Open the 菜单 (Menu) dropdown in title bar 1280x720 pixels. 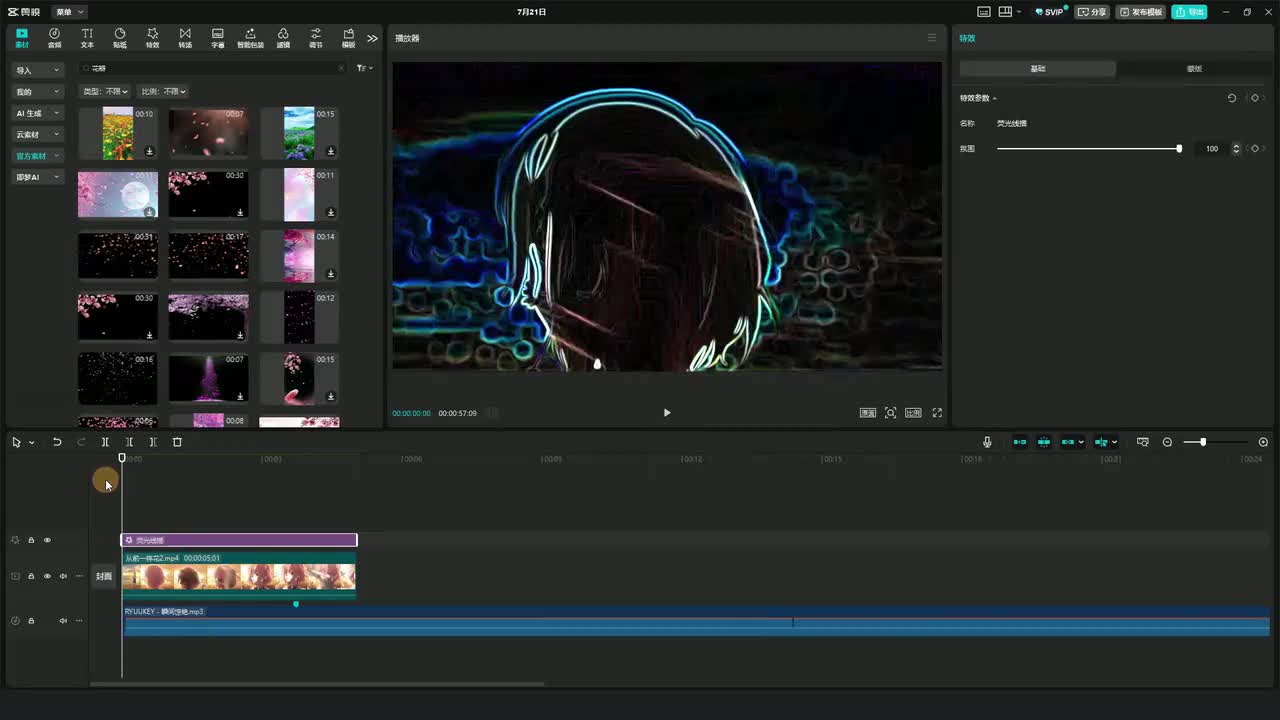pyautogui.click(x=68, y=12)
